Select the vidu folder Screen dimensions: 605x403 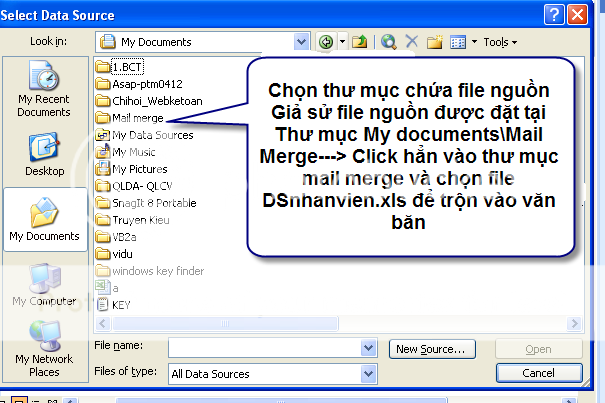(x=114, y=254)
